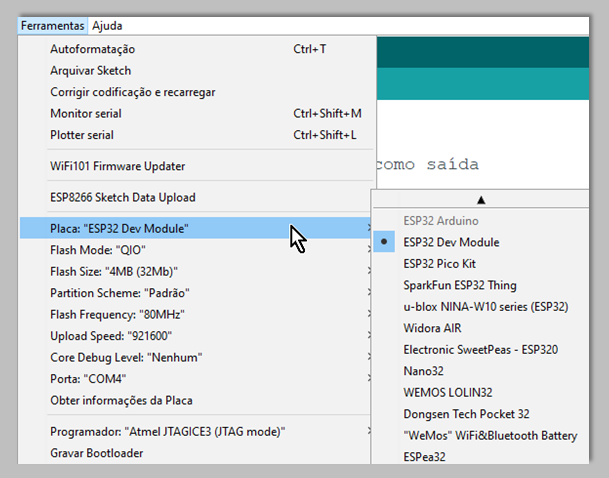Viewport: 609px width, 478px height.
Task: Open the Ferramentas menu
Action: [x=53, y=25]
